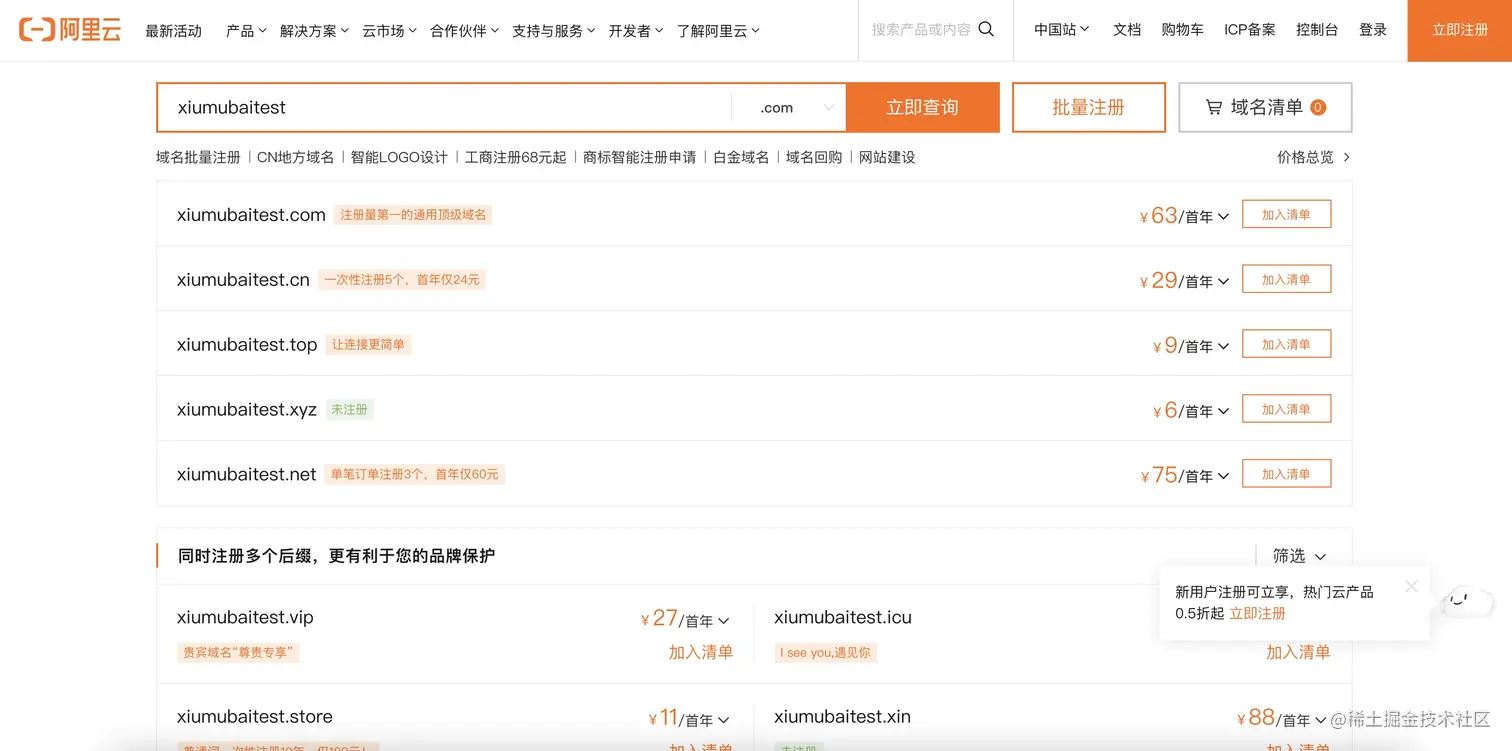Click the I see you,遇见你 tag
Screen dimensions: 1512x751
(x=825, y=652)
